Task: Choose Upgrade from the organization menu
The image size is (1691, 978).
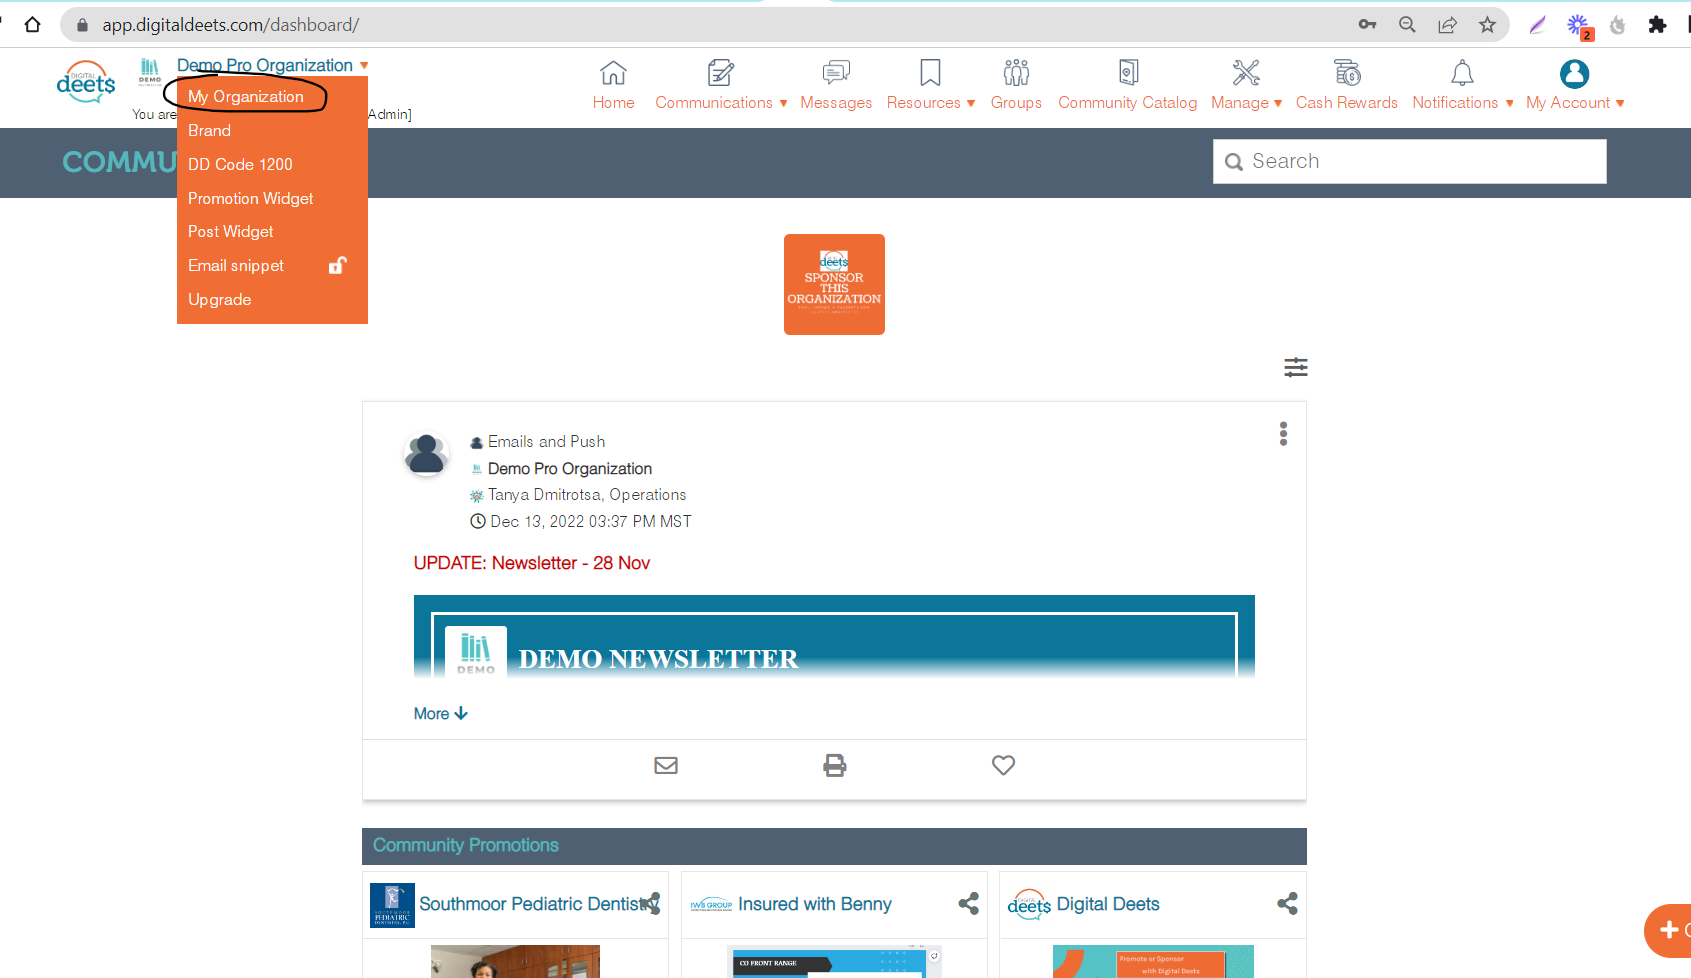Action: tap(220, 299)
